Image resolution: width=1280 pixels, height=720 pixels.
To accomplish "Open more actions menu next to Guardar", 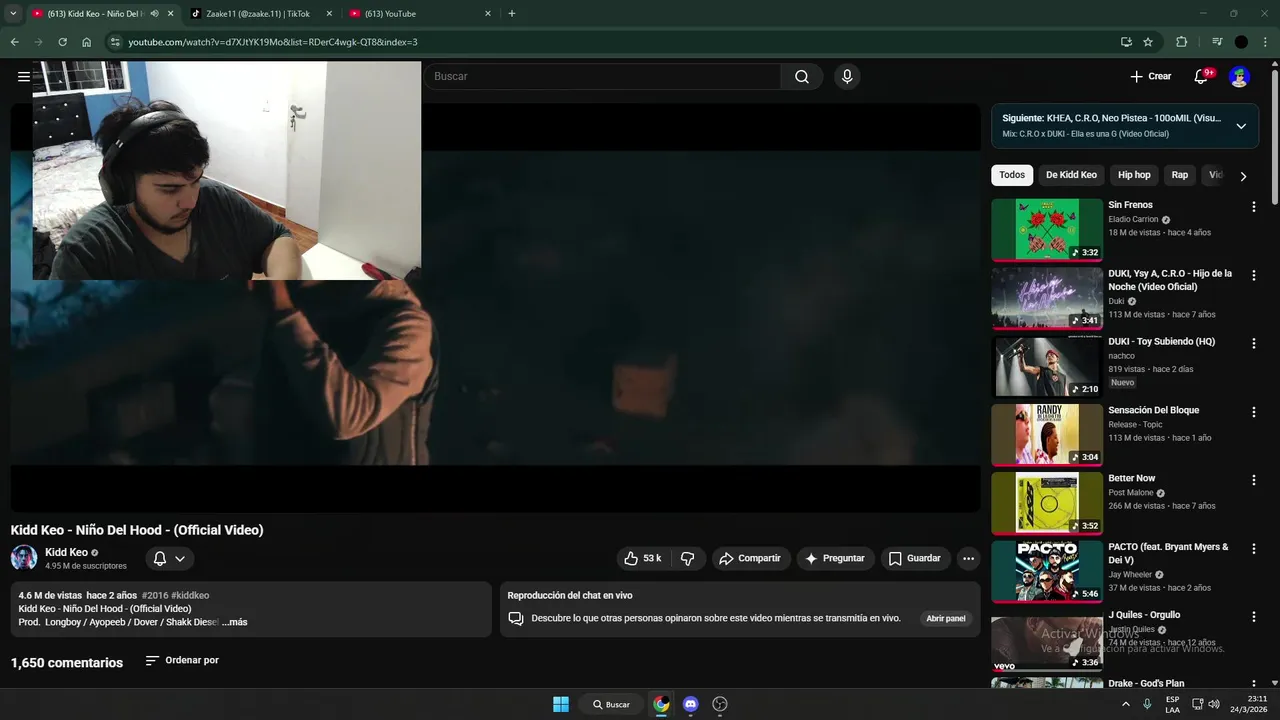I will (967, 558).
